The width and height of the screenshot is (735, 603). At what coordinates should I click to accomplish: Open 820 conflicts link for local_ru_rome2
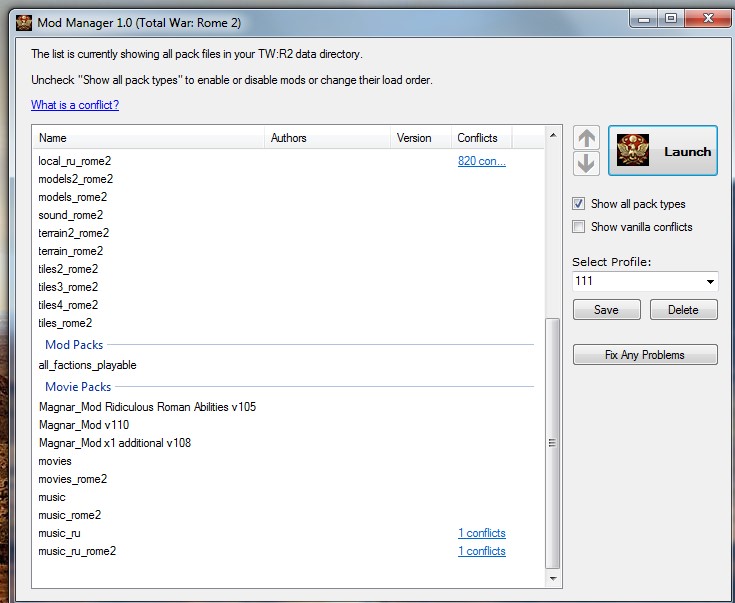tap(481, 161)
